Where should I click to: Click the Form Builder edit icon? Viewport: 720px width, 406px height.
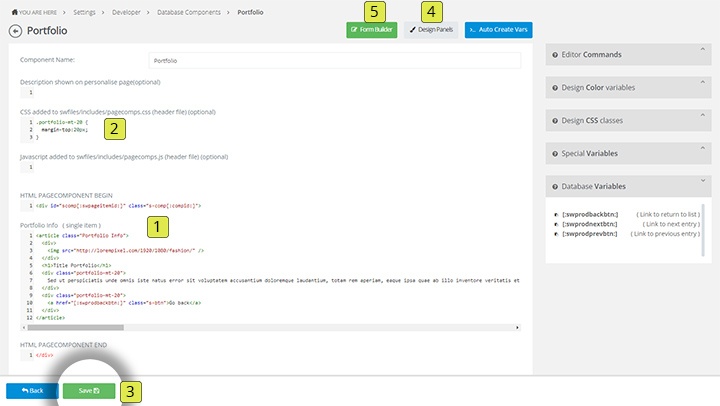click(354, 30)
